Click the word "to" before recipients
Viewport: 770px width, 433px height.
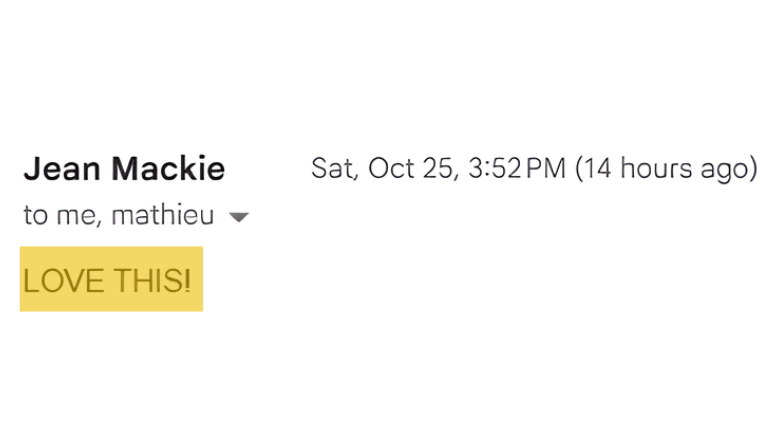pyautogui.click(x=35, y=216)
